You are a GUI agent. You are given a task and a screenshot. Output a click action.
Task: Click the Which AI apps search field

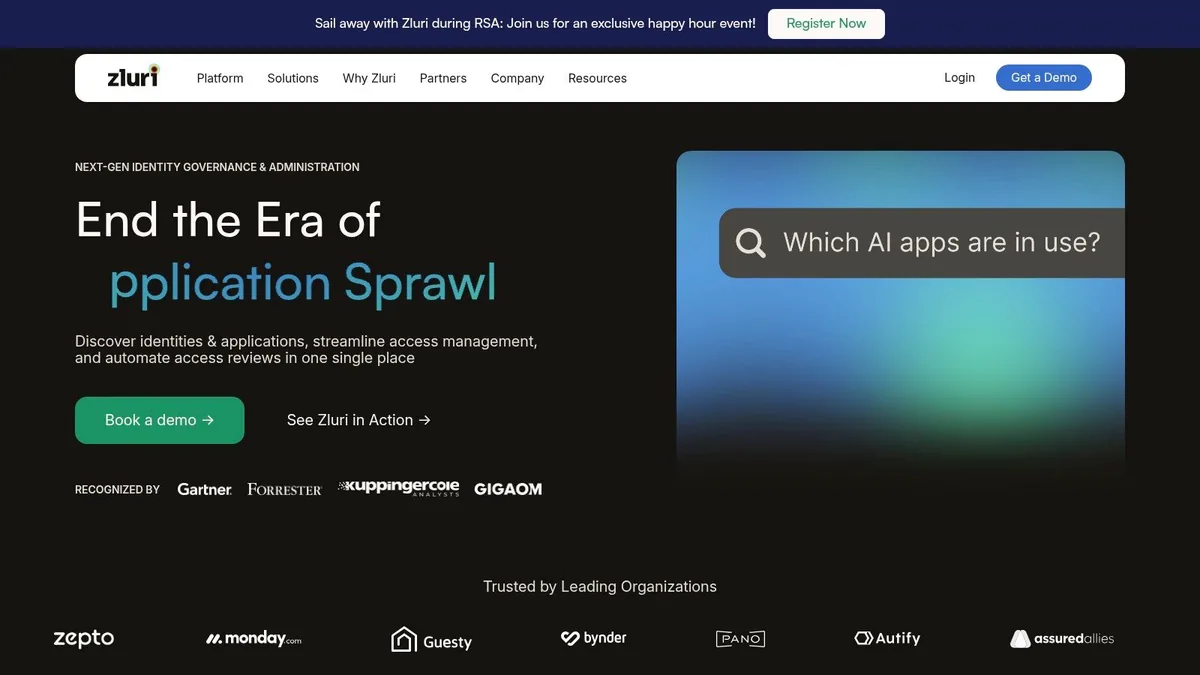tap(922, 243)
